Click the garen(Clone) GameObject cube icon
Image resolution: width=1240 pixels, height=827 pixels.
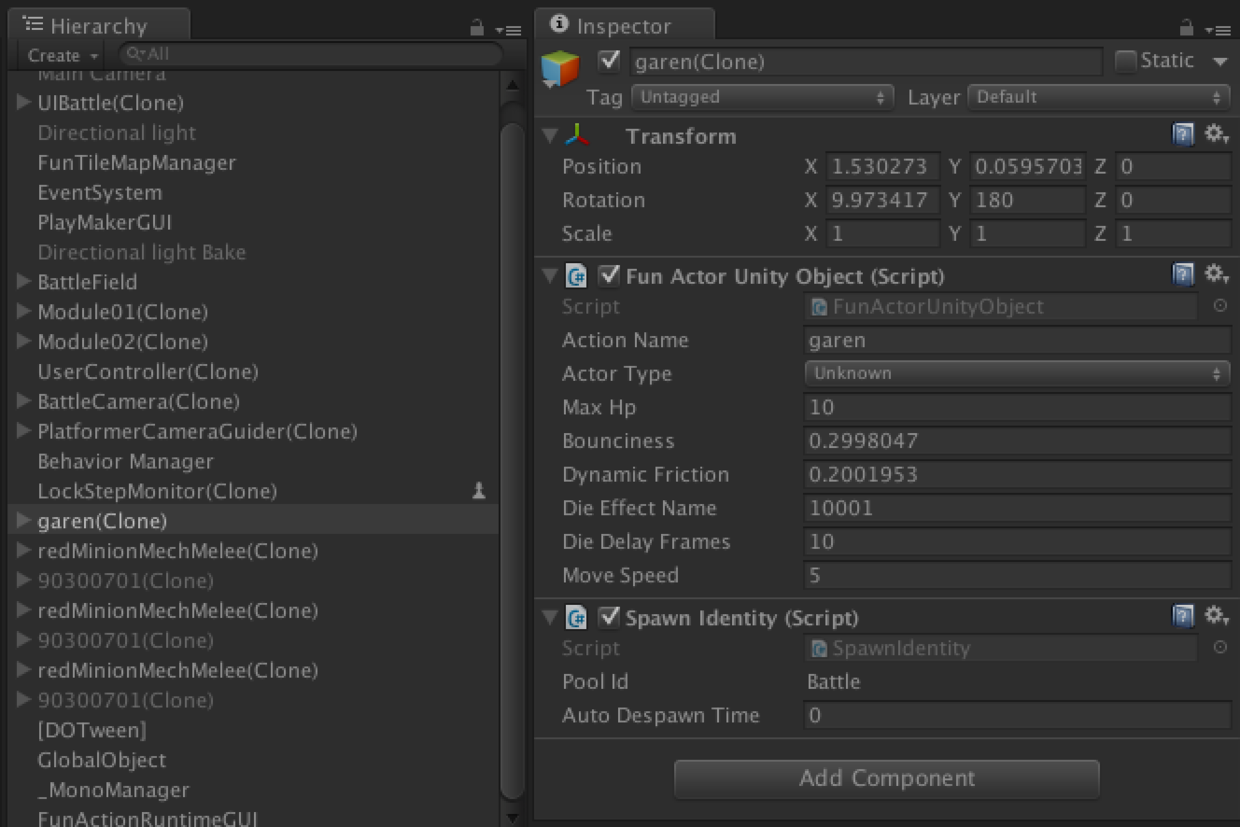(x=561, y=68)
